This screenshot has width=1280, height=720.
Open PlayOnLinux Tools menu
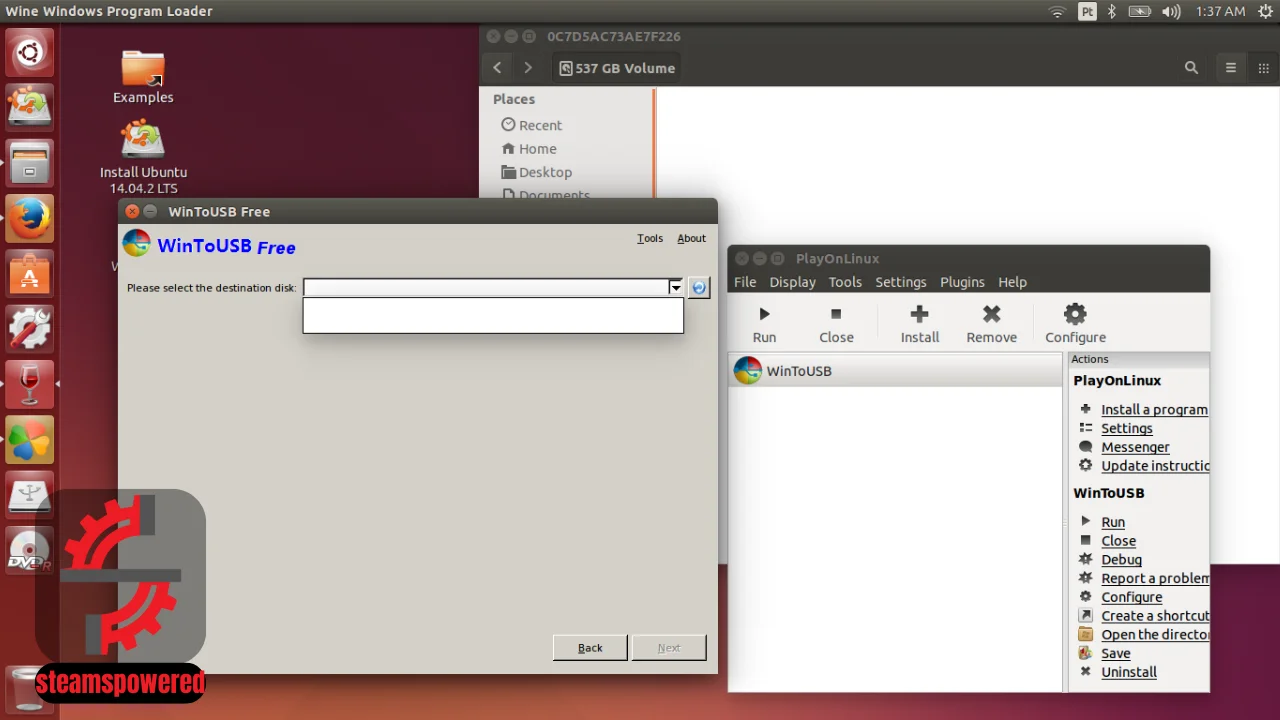tap(845, 282)
